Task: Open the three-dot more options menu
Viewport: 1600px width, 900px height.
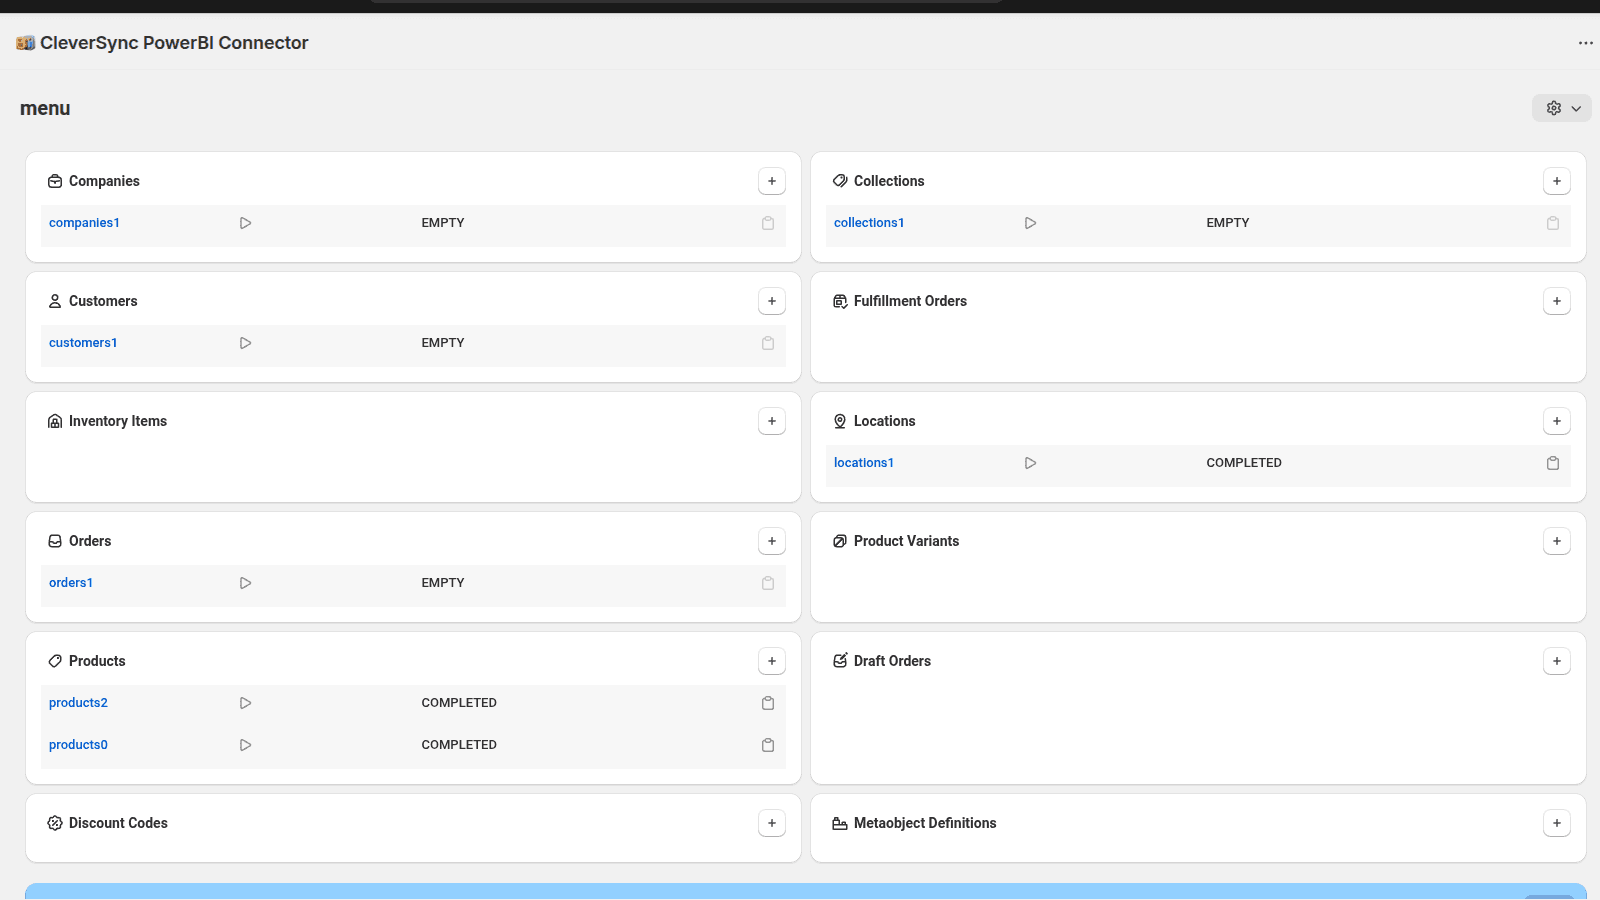Action: (1586, 43)
